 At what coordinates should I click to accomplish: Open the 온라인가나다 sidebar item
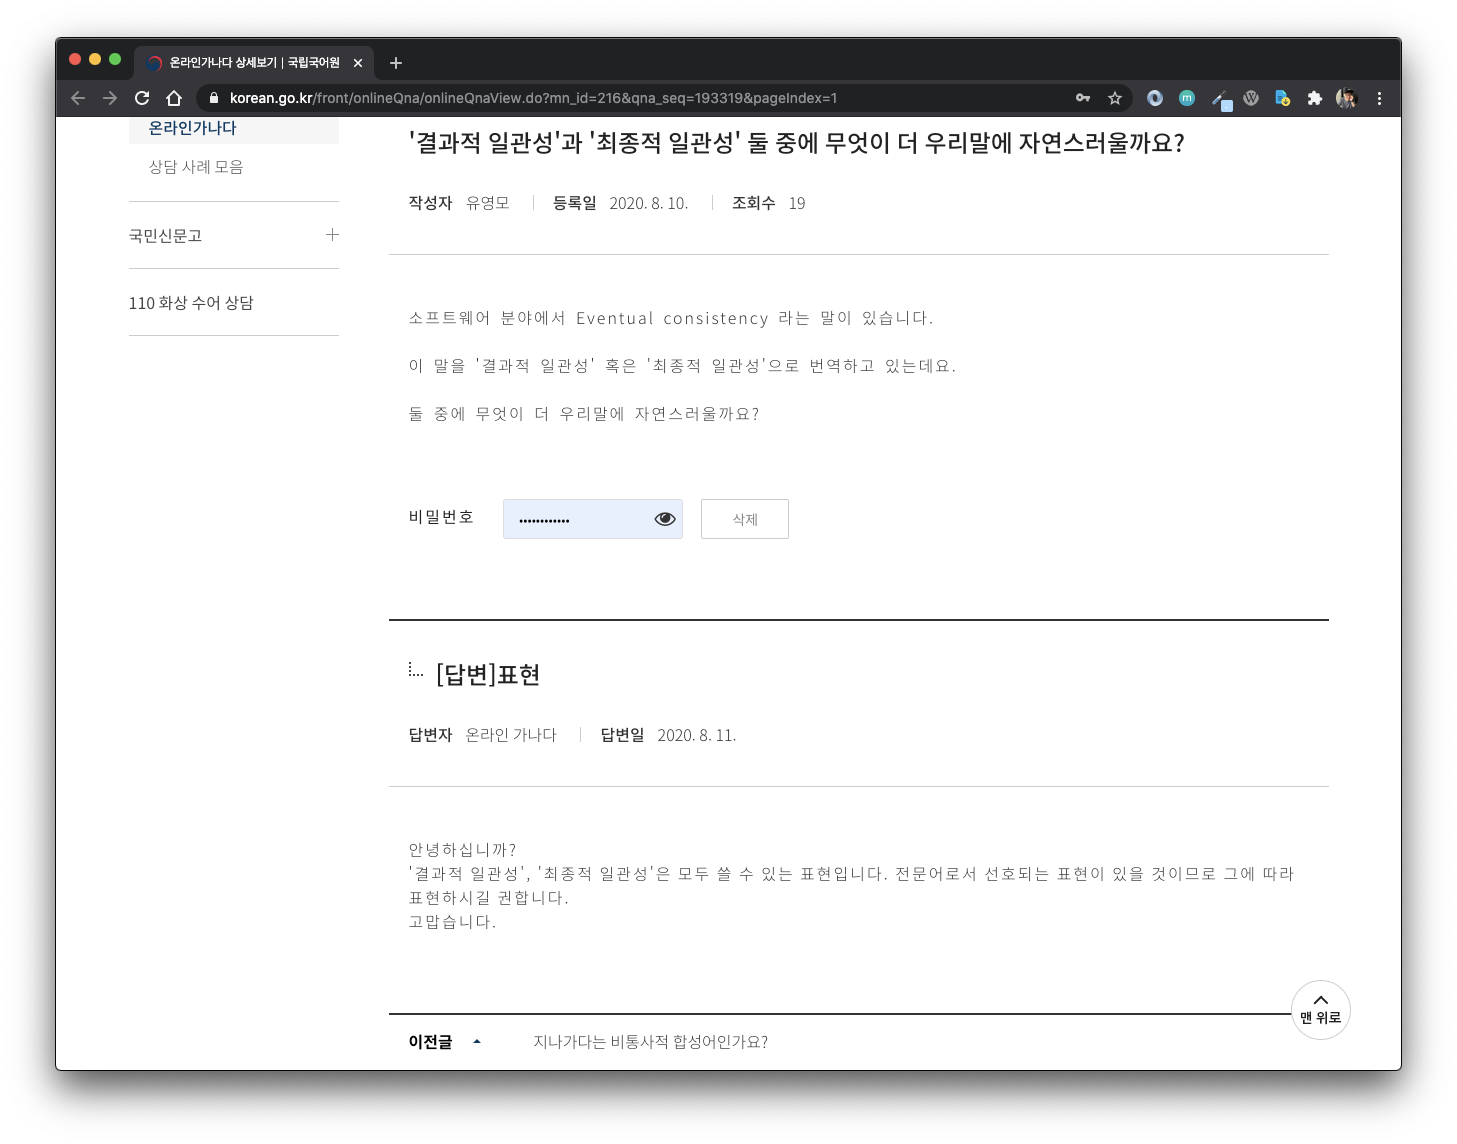[193, 128]
